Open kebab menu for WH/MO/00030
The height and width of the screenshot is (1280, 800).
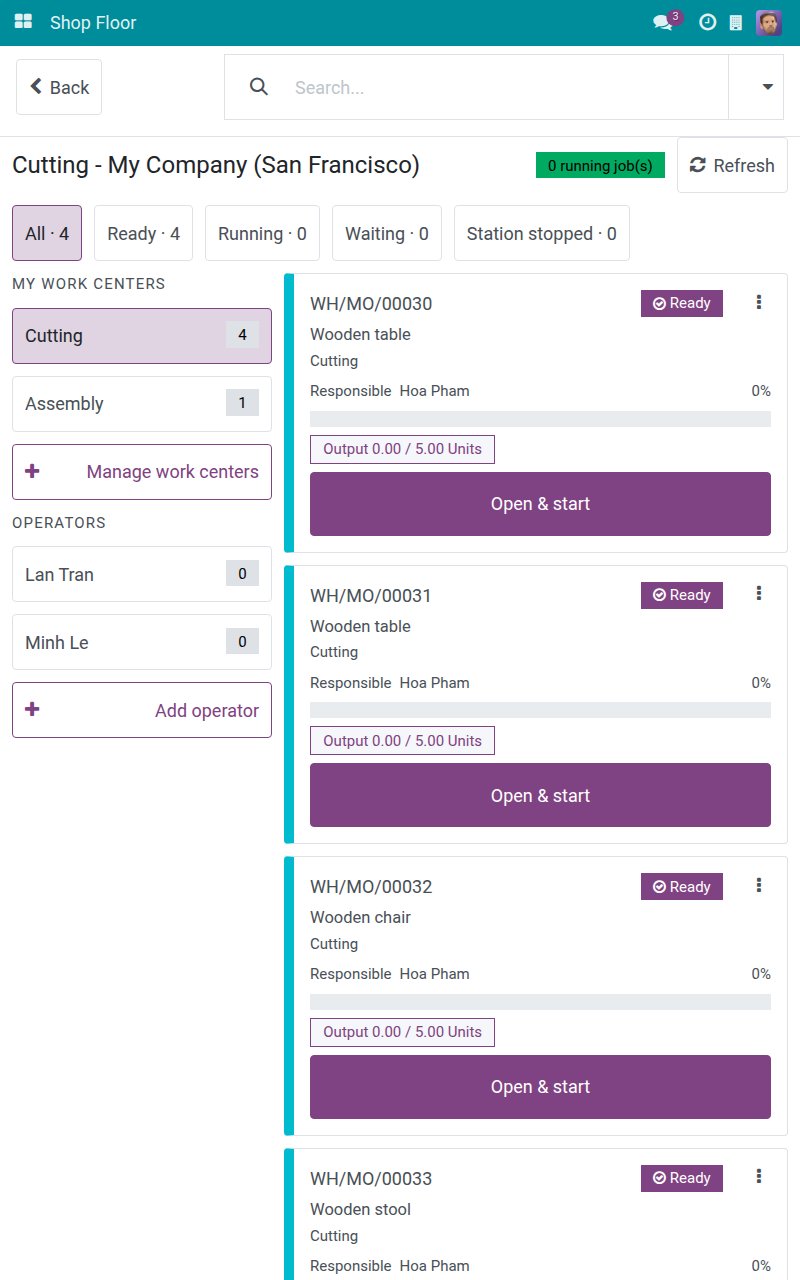(x=759, y=302)
